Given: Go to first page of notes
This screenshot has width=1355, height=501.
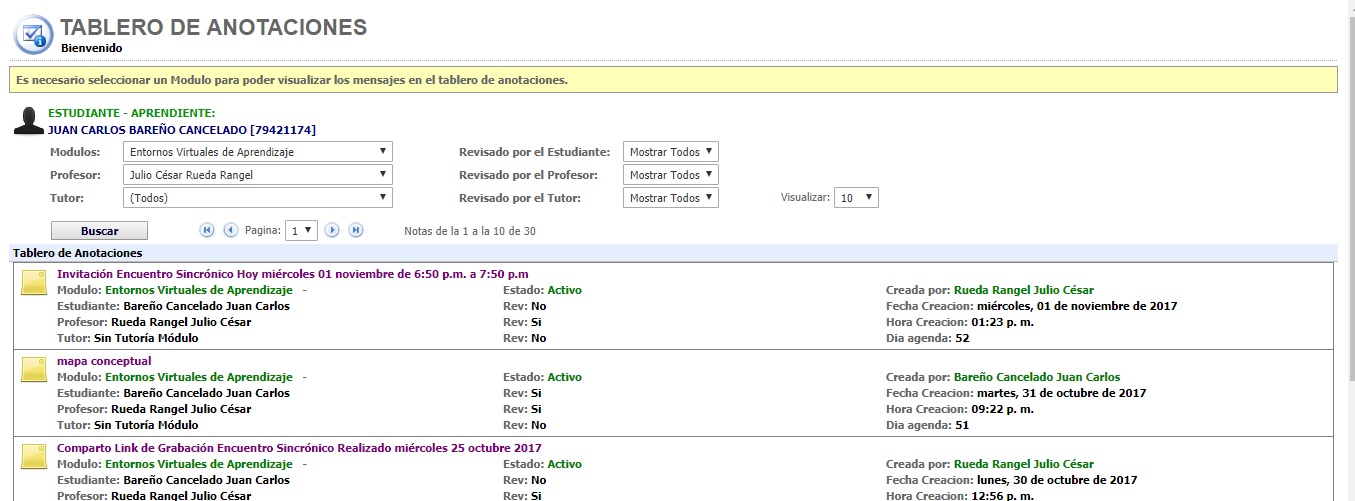Looking at the screenshot, I should [x=207, y=231].
